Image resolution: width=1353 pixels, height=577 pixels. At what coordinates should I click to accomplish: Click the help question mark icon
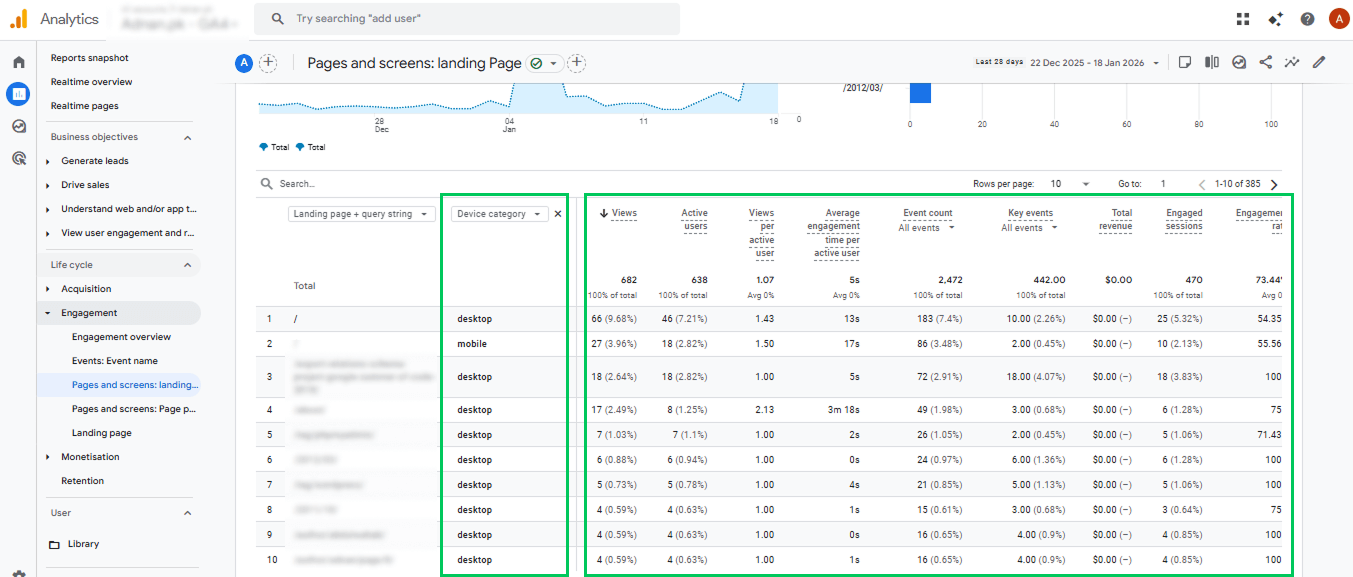click(1307, 19)
